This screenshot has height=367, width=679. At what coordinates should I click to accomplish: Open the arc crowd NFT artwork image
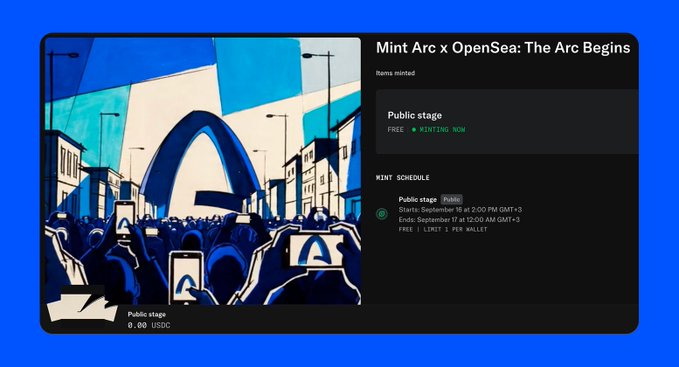click(203, 171)
